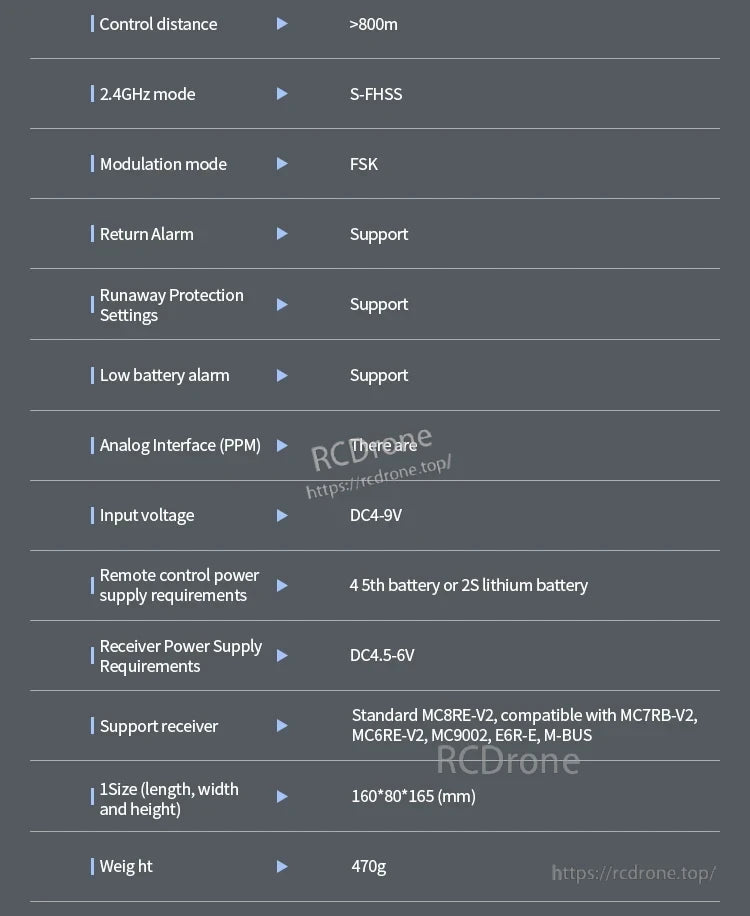Open the rcdrone.top link at bottom right
The height and width of the screenshot is (916, 750).
pyautogui.click(x=634, y=873)
